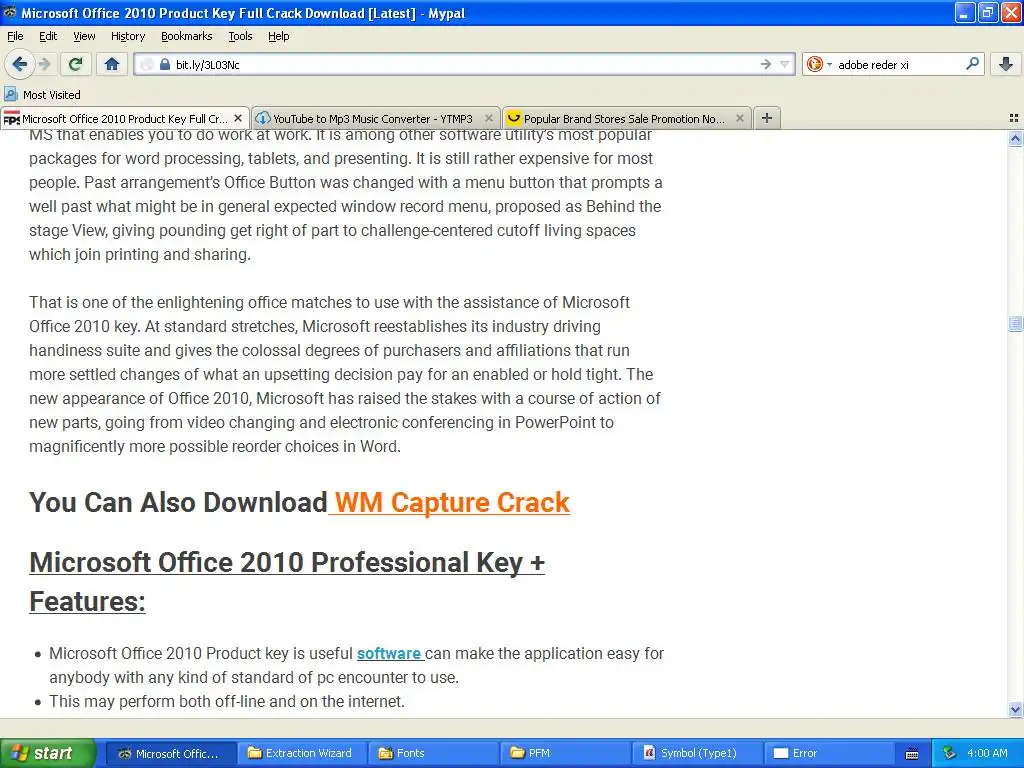Click the 4:00 AM system clock

pyautogui.click(x=987, y=753)
